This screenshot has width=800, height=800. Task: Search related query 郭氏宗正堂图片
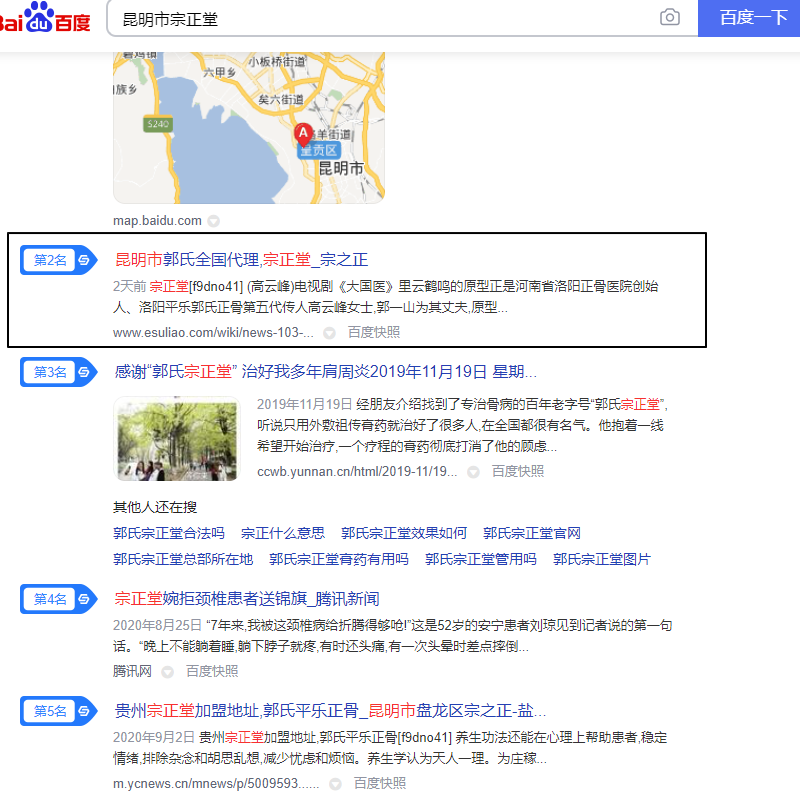tap(602, 559)
